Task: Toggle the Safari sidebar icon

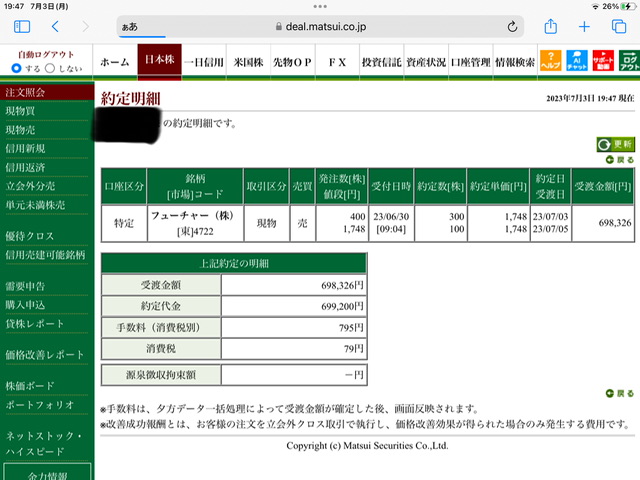Action: point(22,27)
